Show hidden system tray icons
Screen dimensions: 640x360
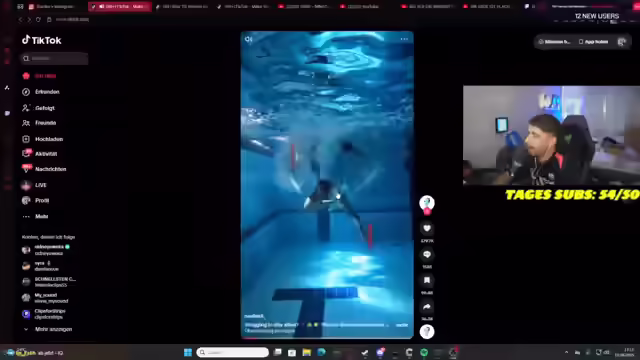pyautogui.click(x=567, y=352)
